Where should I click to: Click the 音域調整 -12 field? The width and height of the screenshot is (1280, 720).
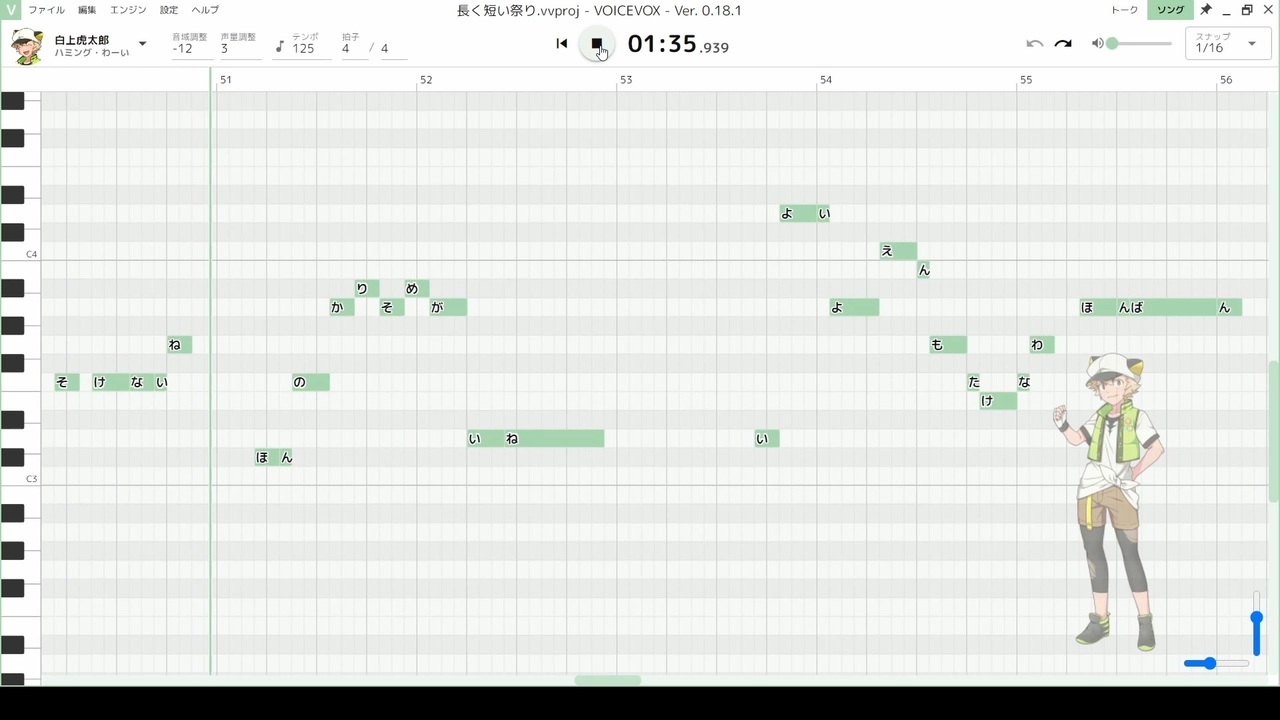190,46
